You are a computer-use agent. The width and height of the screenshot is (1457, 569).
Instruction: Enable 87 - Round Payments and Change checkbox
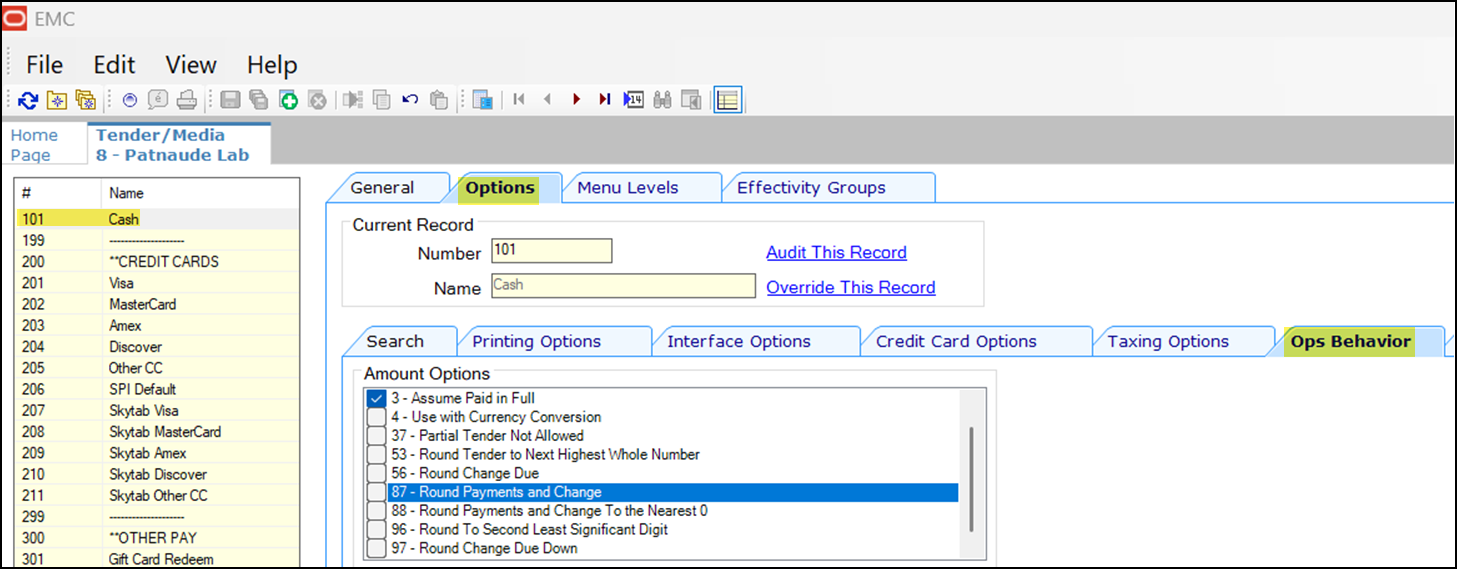pyautogui.click(x=376, y=492)
